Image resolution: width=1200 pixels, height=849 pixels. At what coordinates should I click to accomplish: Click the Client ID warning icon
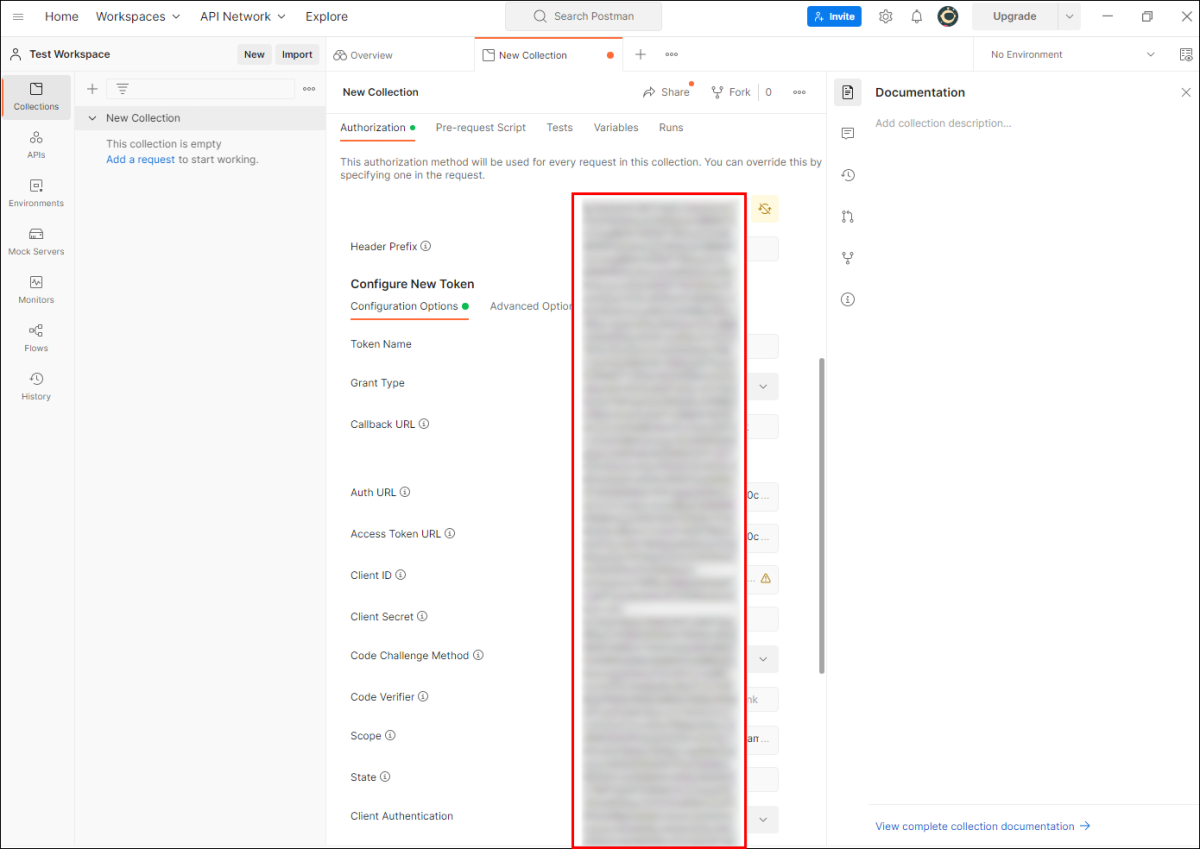coord(766,578)
